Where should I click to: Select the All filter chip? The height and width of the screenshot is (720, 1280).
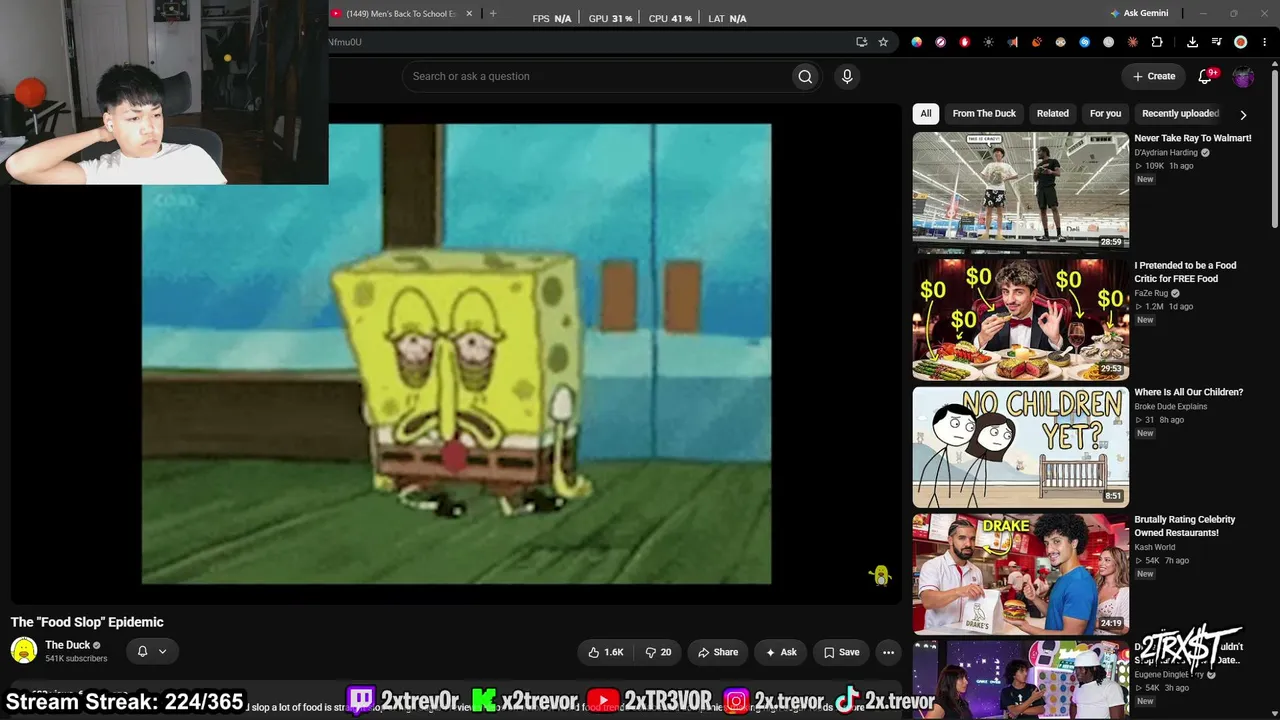click(926, 113)
